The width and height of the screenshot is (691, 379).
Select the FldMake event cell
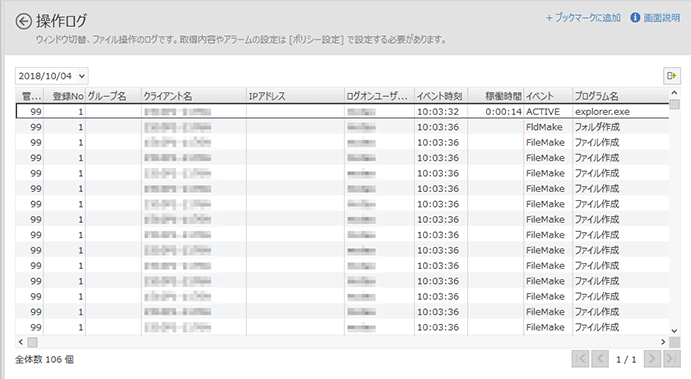click(x=548, y=127)
